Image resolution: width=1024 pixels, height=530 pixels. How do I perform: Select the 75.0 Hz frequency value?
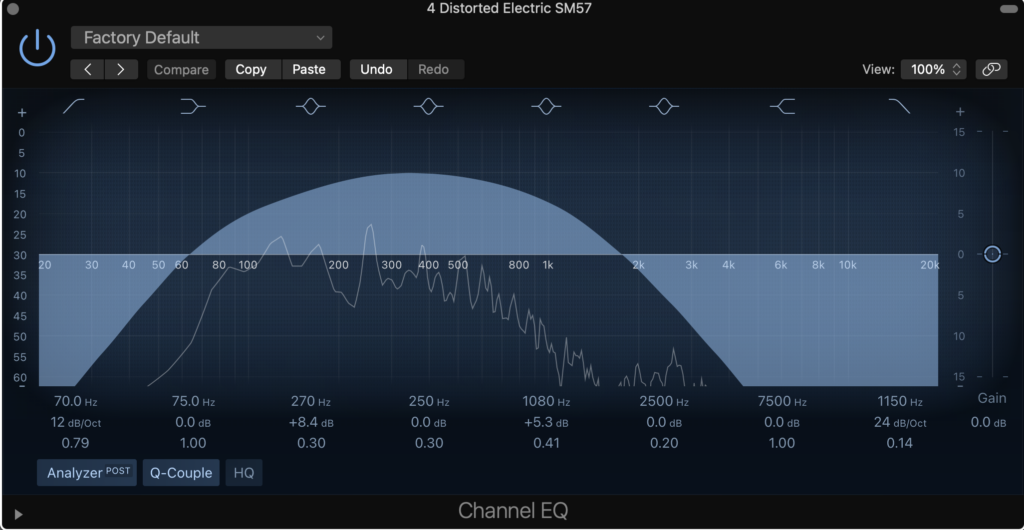[193, 401]
